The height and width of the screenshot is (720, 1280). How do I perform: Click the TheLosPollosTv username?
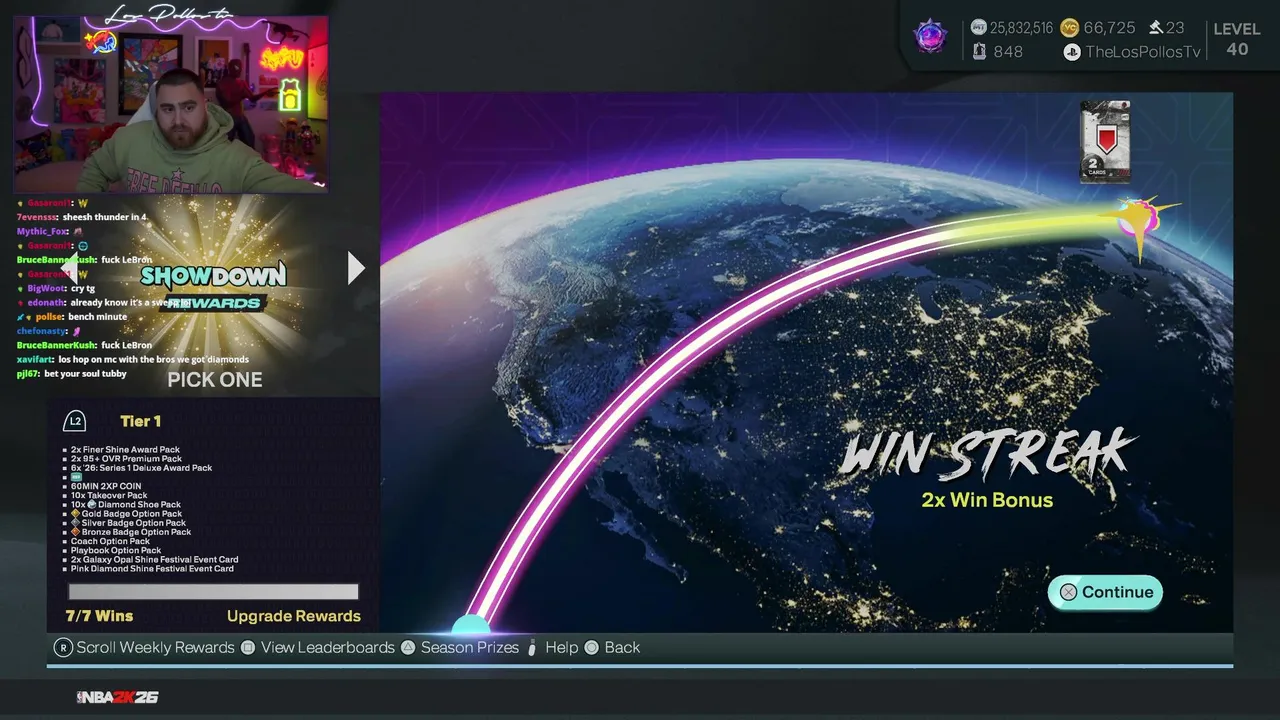[1143, 52]
